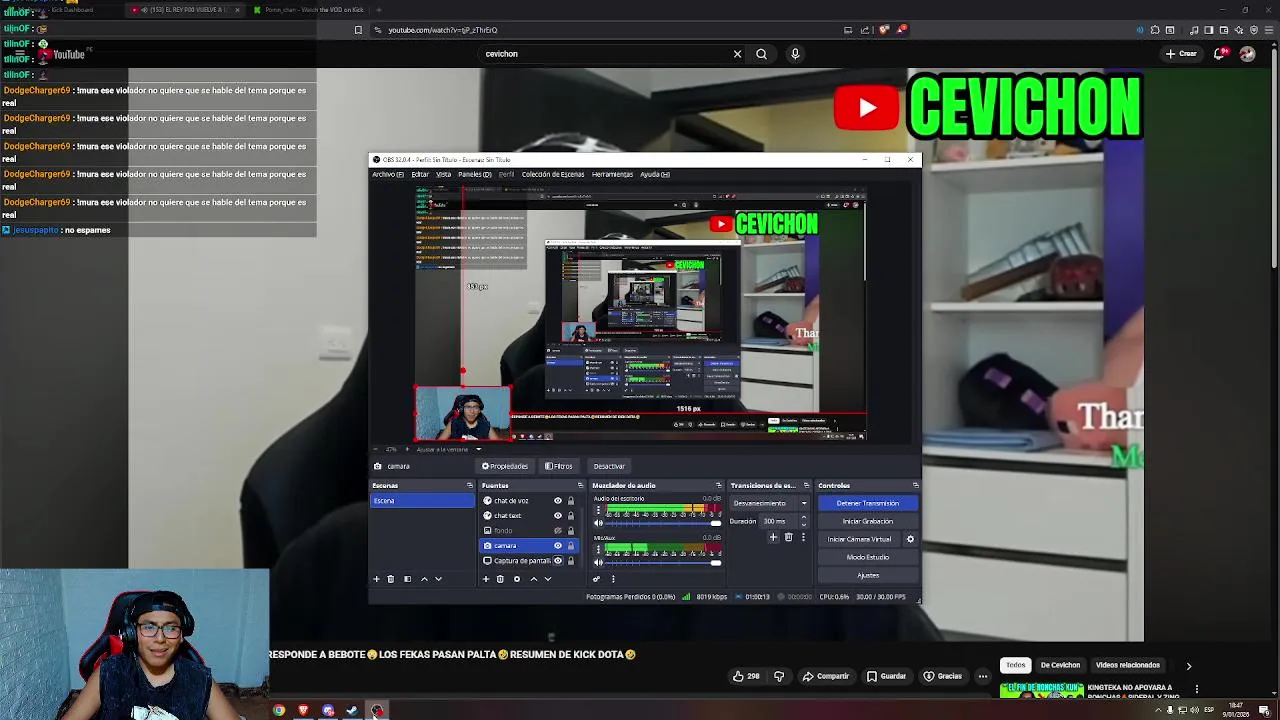Image resolution: width=1280 pixels, height=720 pixels.
Task: Open Archivo menu in OBS
Action: click(388, 174)
